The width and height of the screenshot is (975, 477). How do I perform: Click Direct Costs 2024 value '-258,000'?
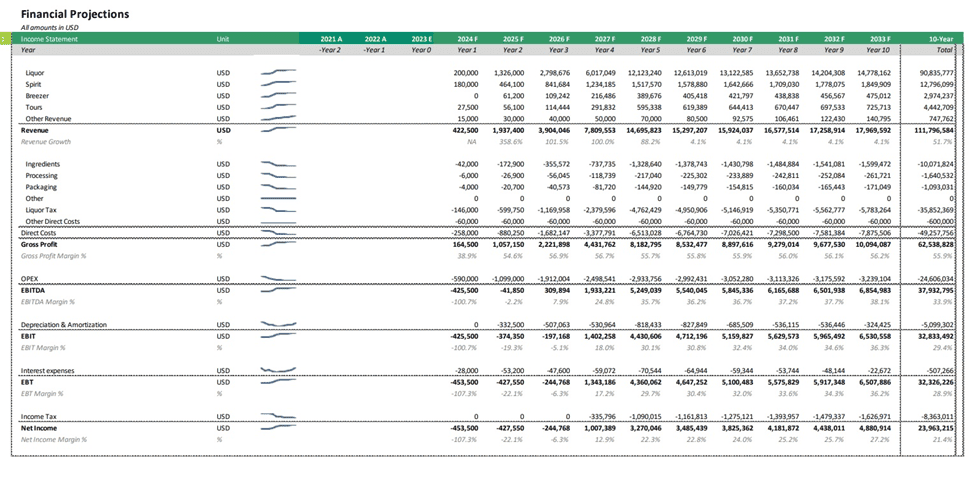pos(466,233)
